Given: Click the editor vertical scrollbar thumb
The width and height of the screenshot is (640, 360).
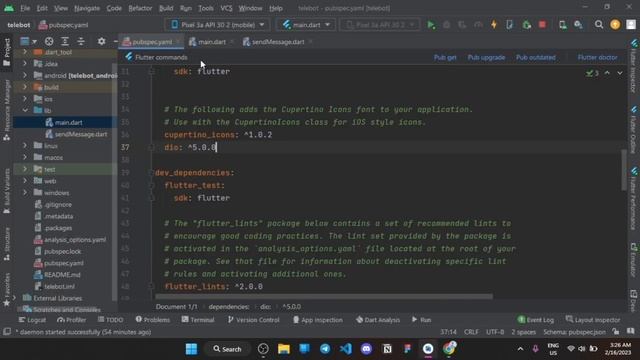Looking at the screenshot, I should pos(624,170).
